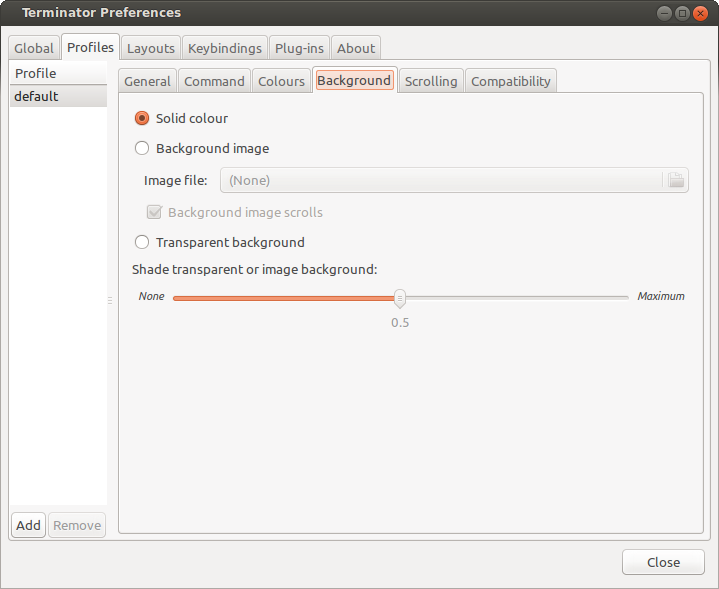Open the image file browse folder icon
This screenshot has width=719, height=589.
[675, 180]
